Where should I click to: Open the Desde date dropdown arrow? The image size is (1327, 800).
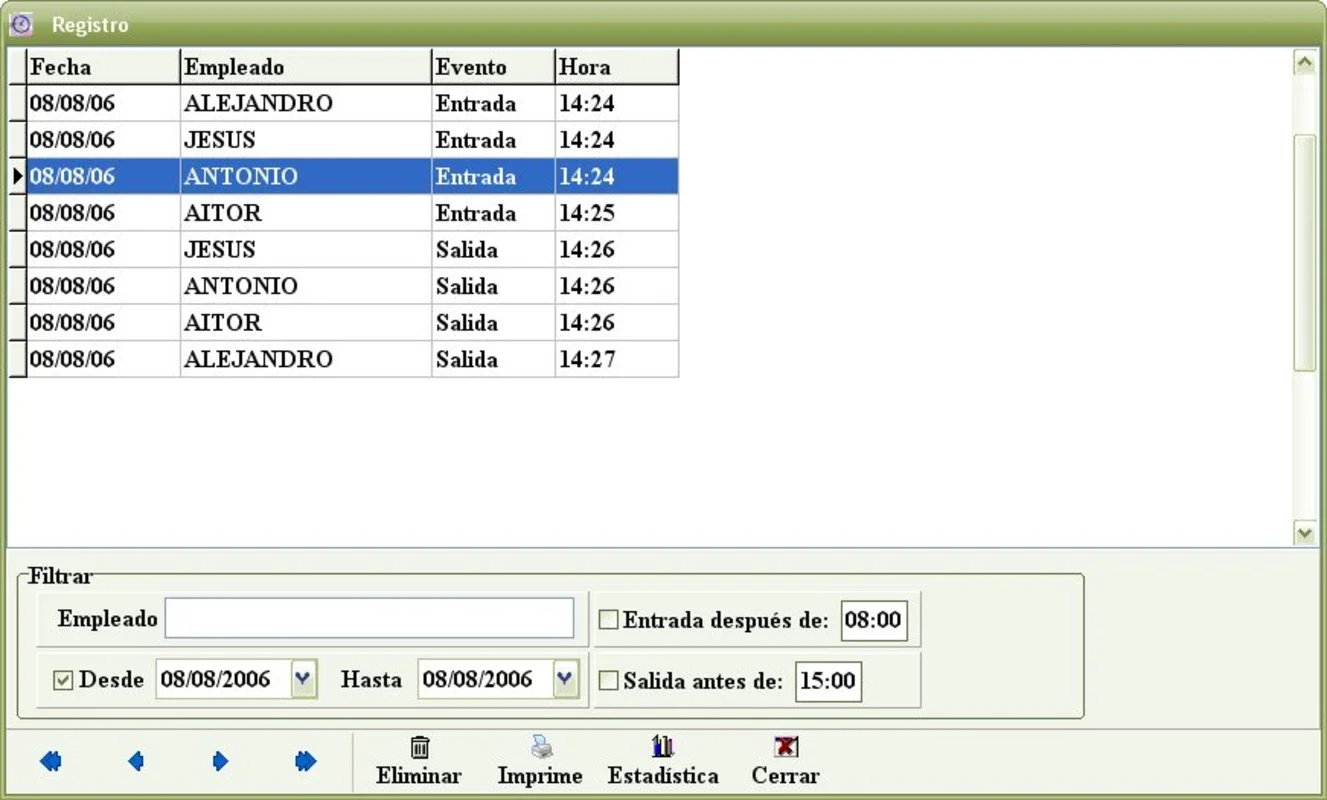pyautogui.click(x=304, y=680)
